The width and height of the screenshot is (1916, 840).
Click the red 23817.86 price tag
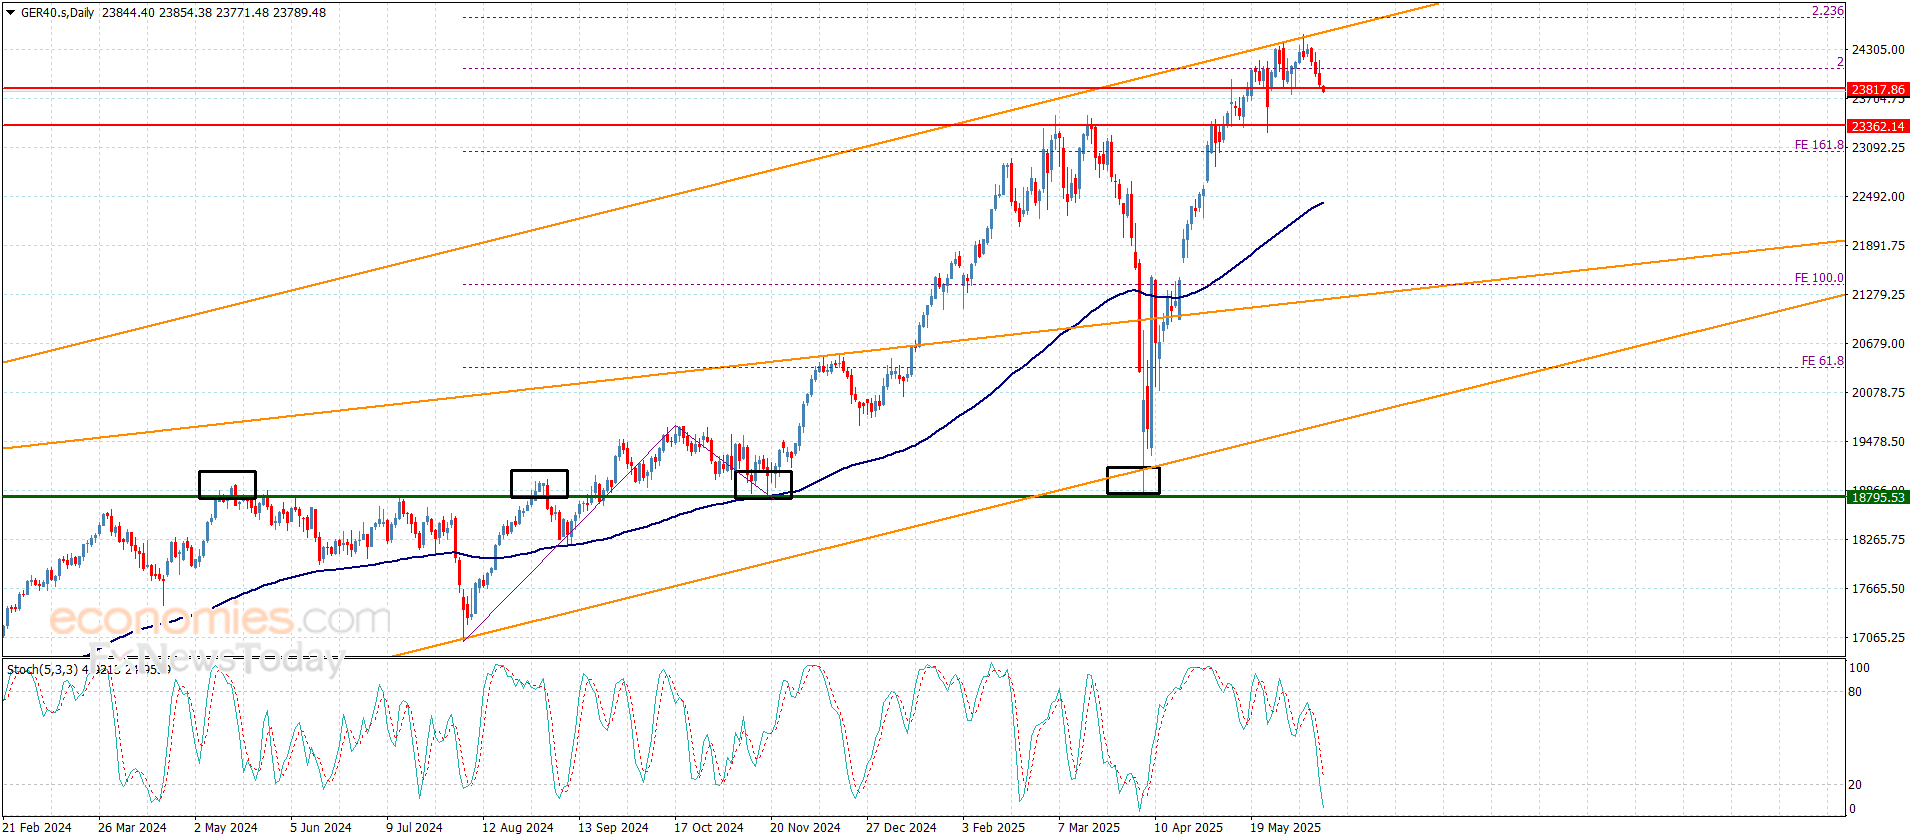1879,89
